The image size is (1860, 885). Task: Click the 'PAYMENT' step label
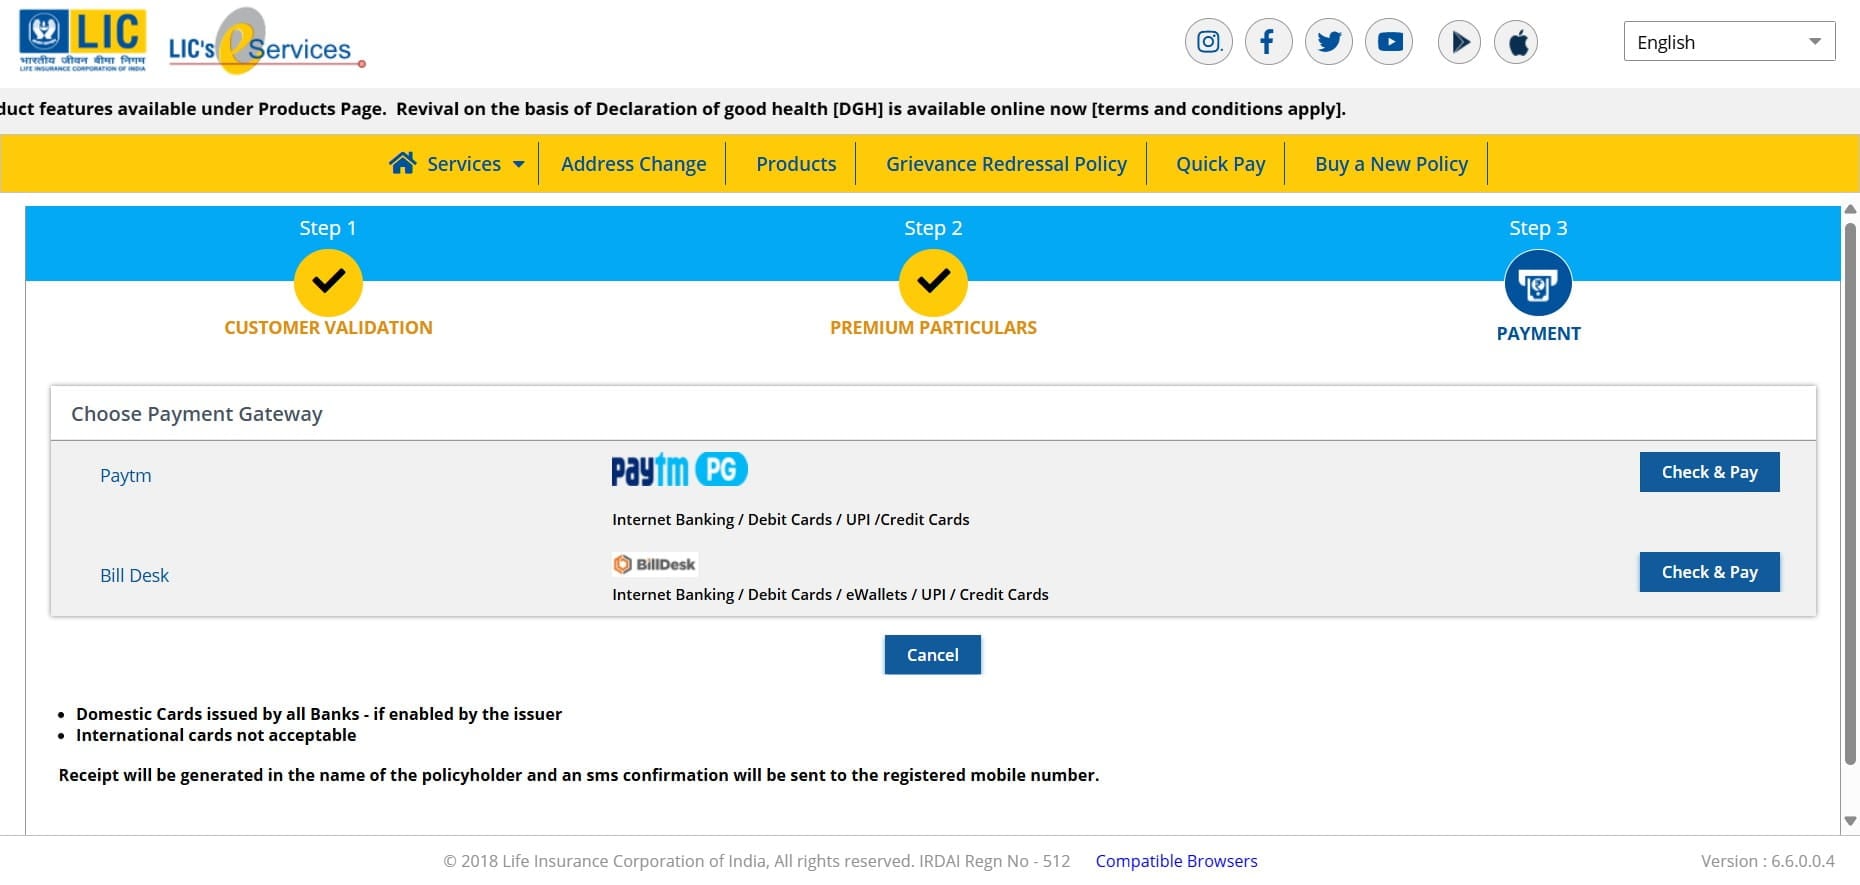click(1538, 334)
